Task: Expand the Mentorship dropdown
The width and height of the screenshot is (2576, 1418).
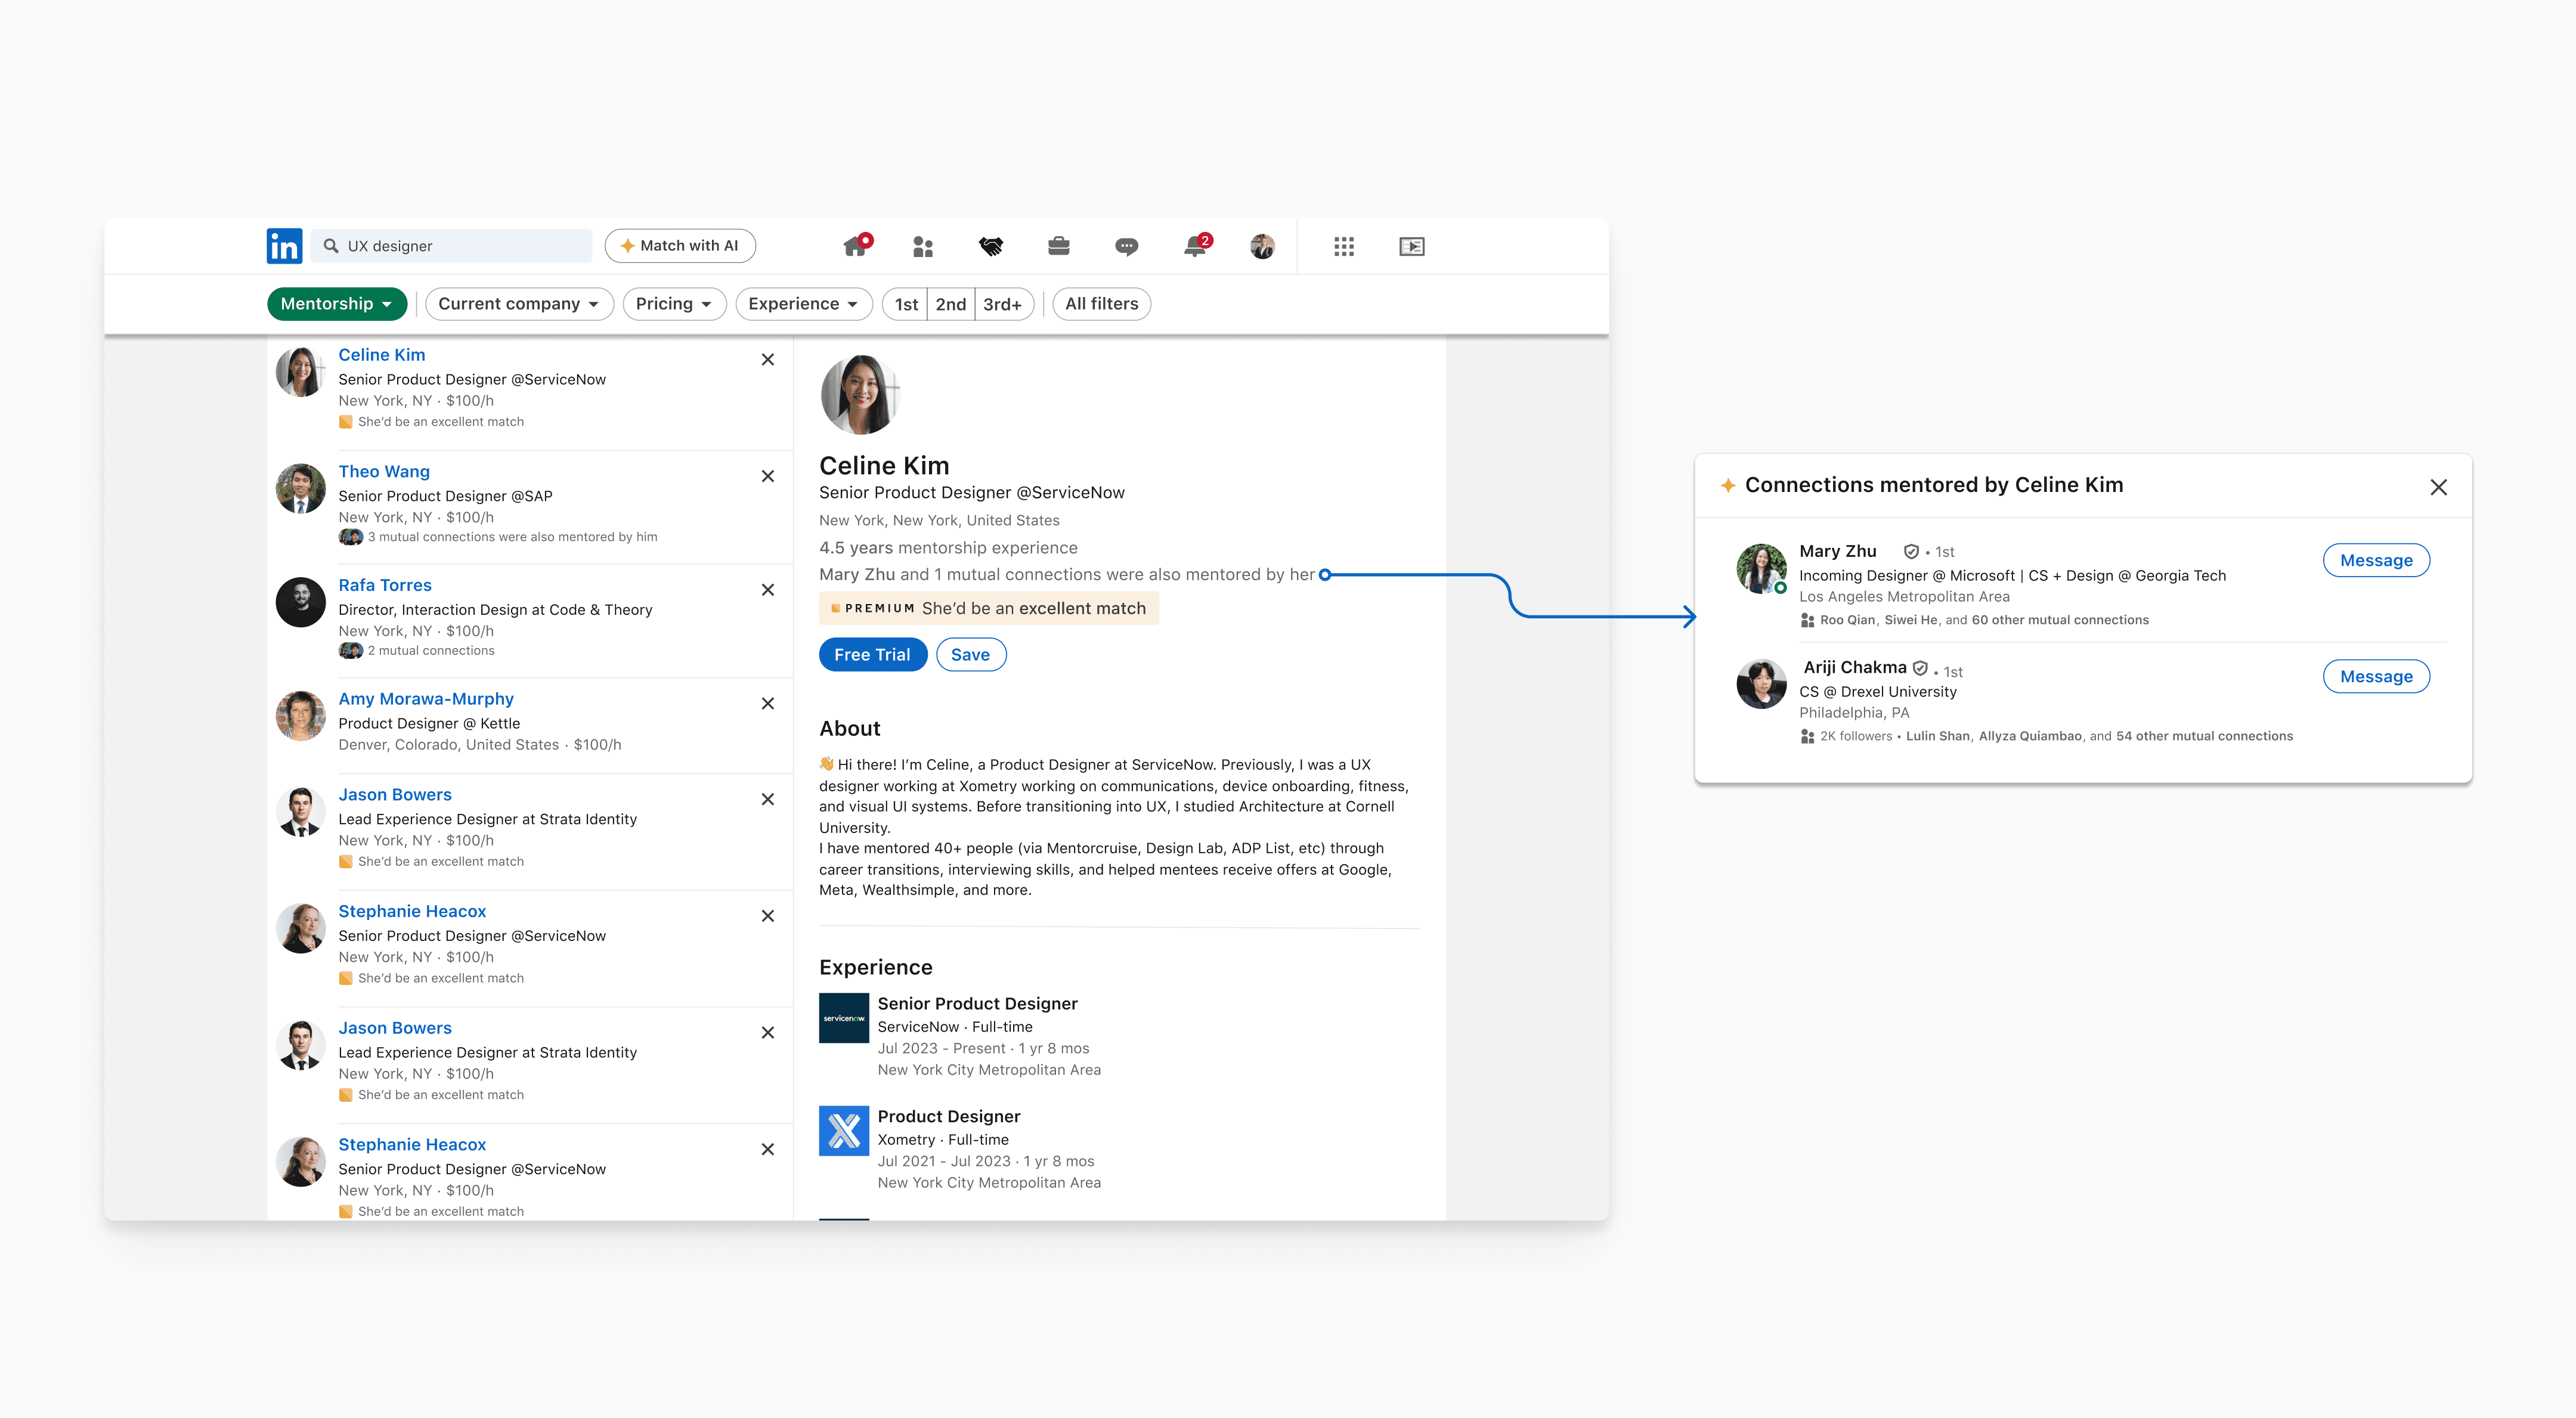Action: 336,304
